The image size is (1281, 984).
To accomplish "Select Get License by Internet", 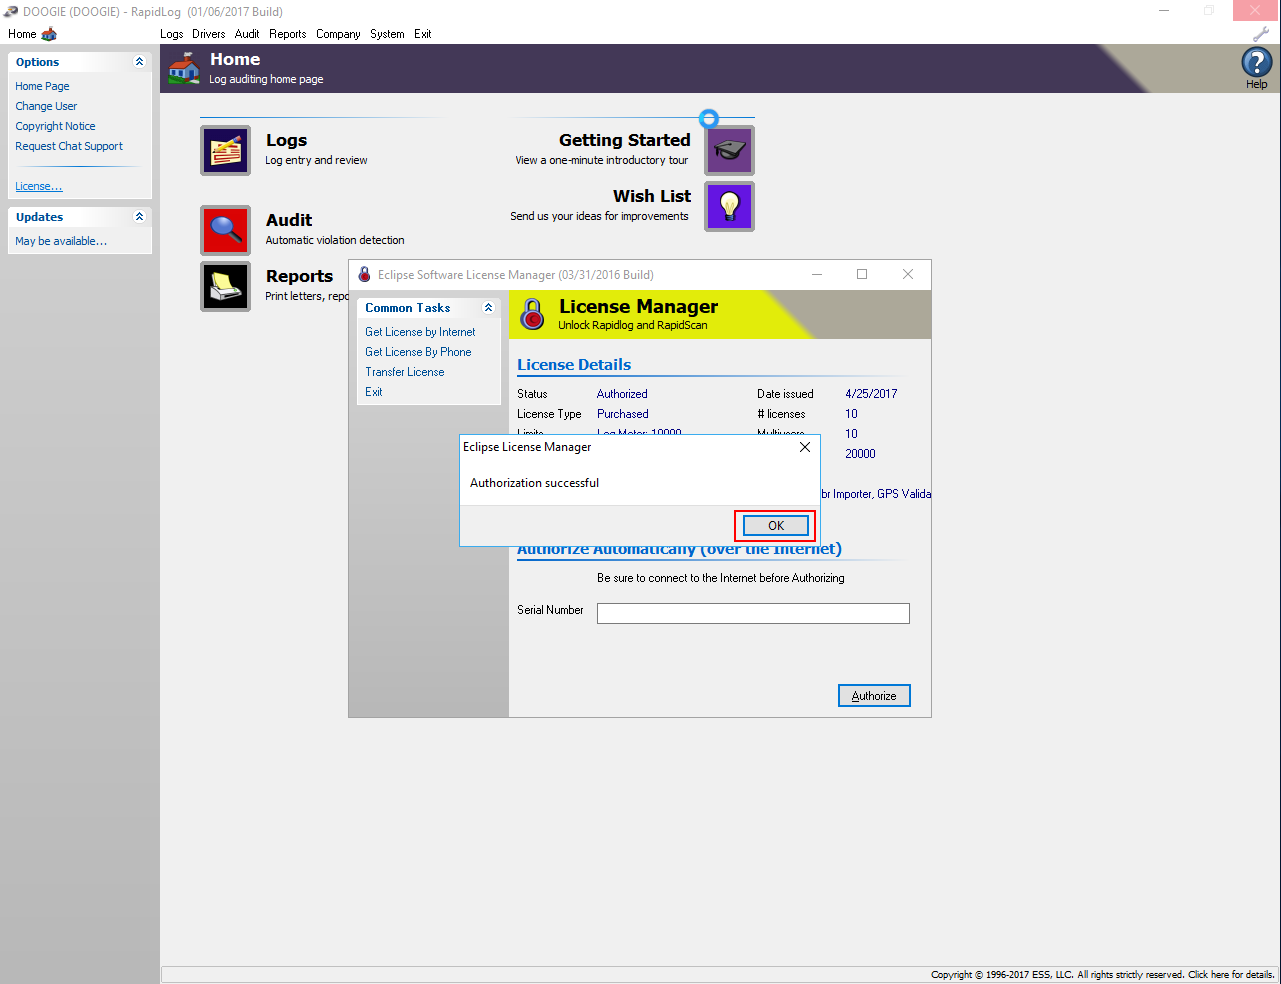I will (420, 332).
